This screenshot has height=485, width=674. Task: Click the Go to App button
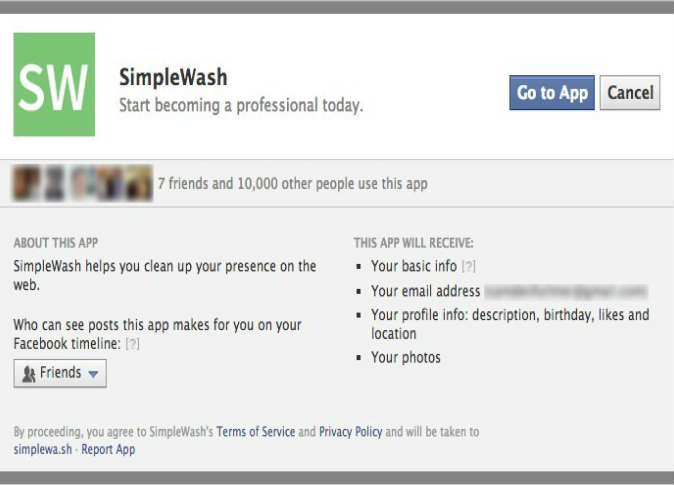point(552,93)
